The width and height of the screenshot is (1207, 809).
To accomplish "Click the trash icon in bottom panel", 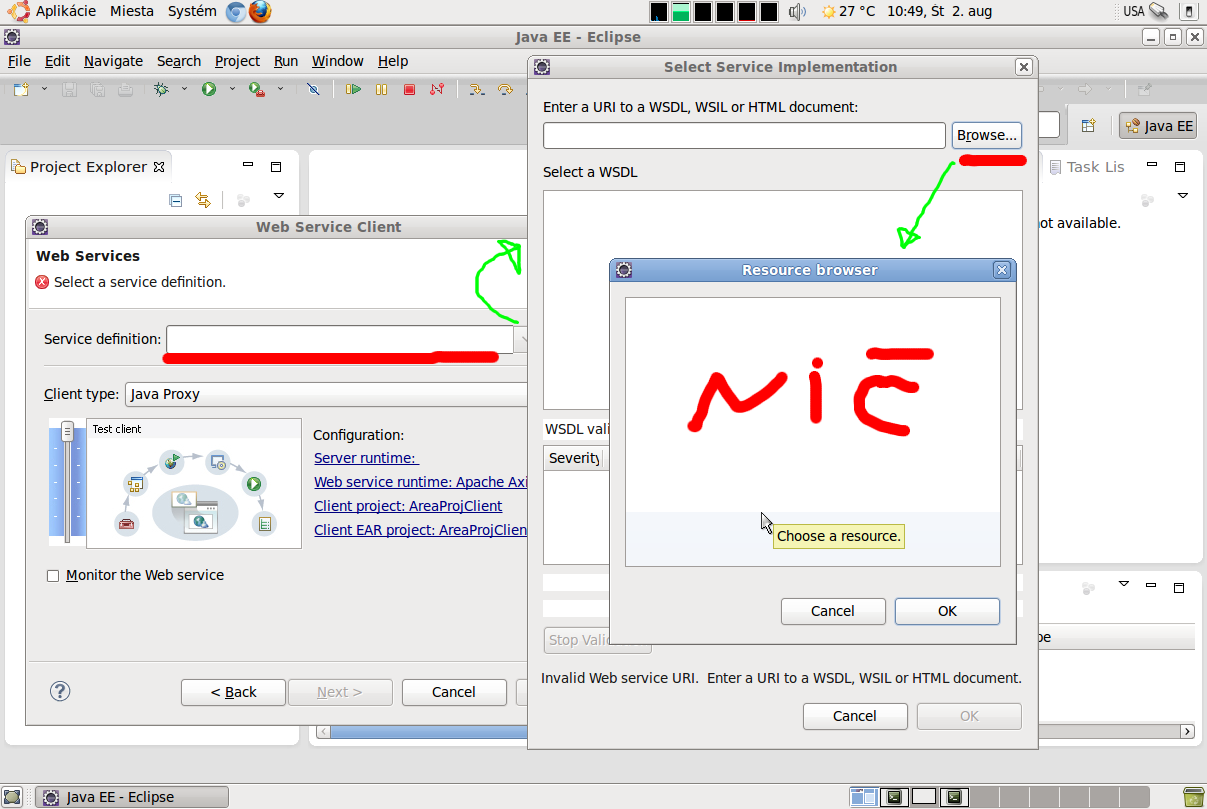I will click(x=1193, y=797).
